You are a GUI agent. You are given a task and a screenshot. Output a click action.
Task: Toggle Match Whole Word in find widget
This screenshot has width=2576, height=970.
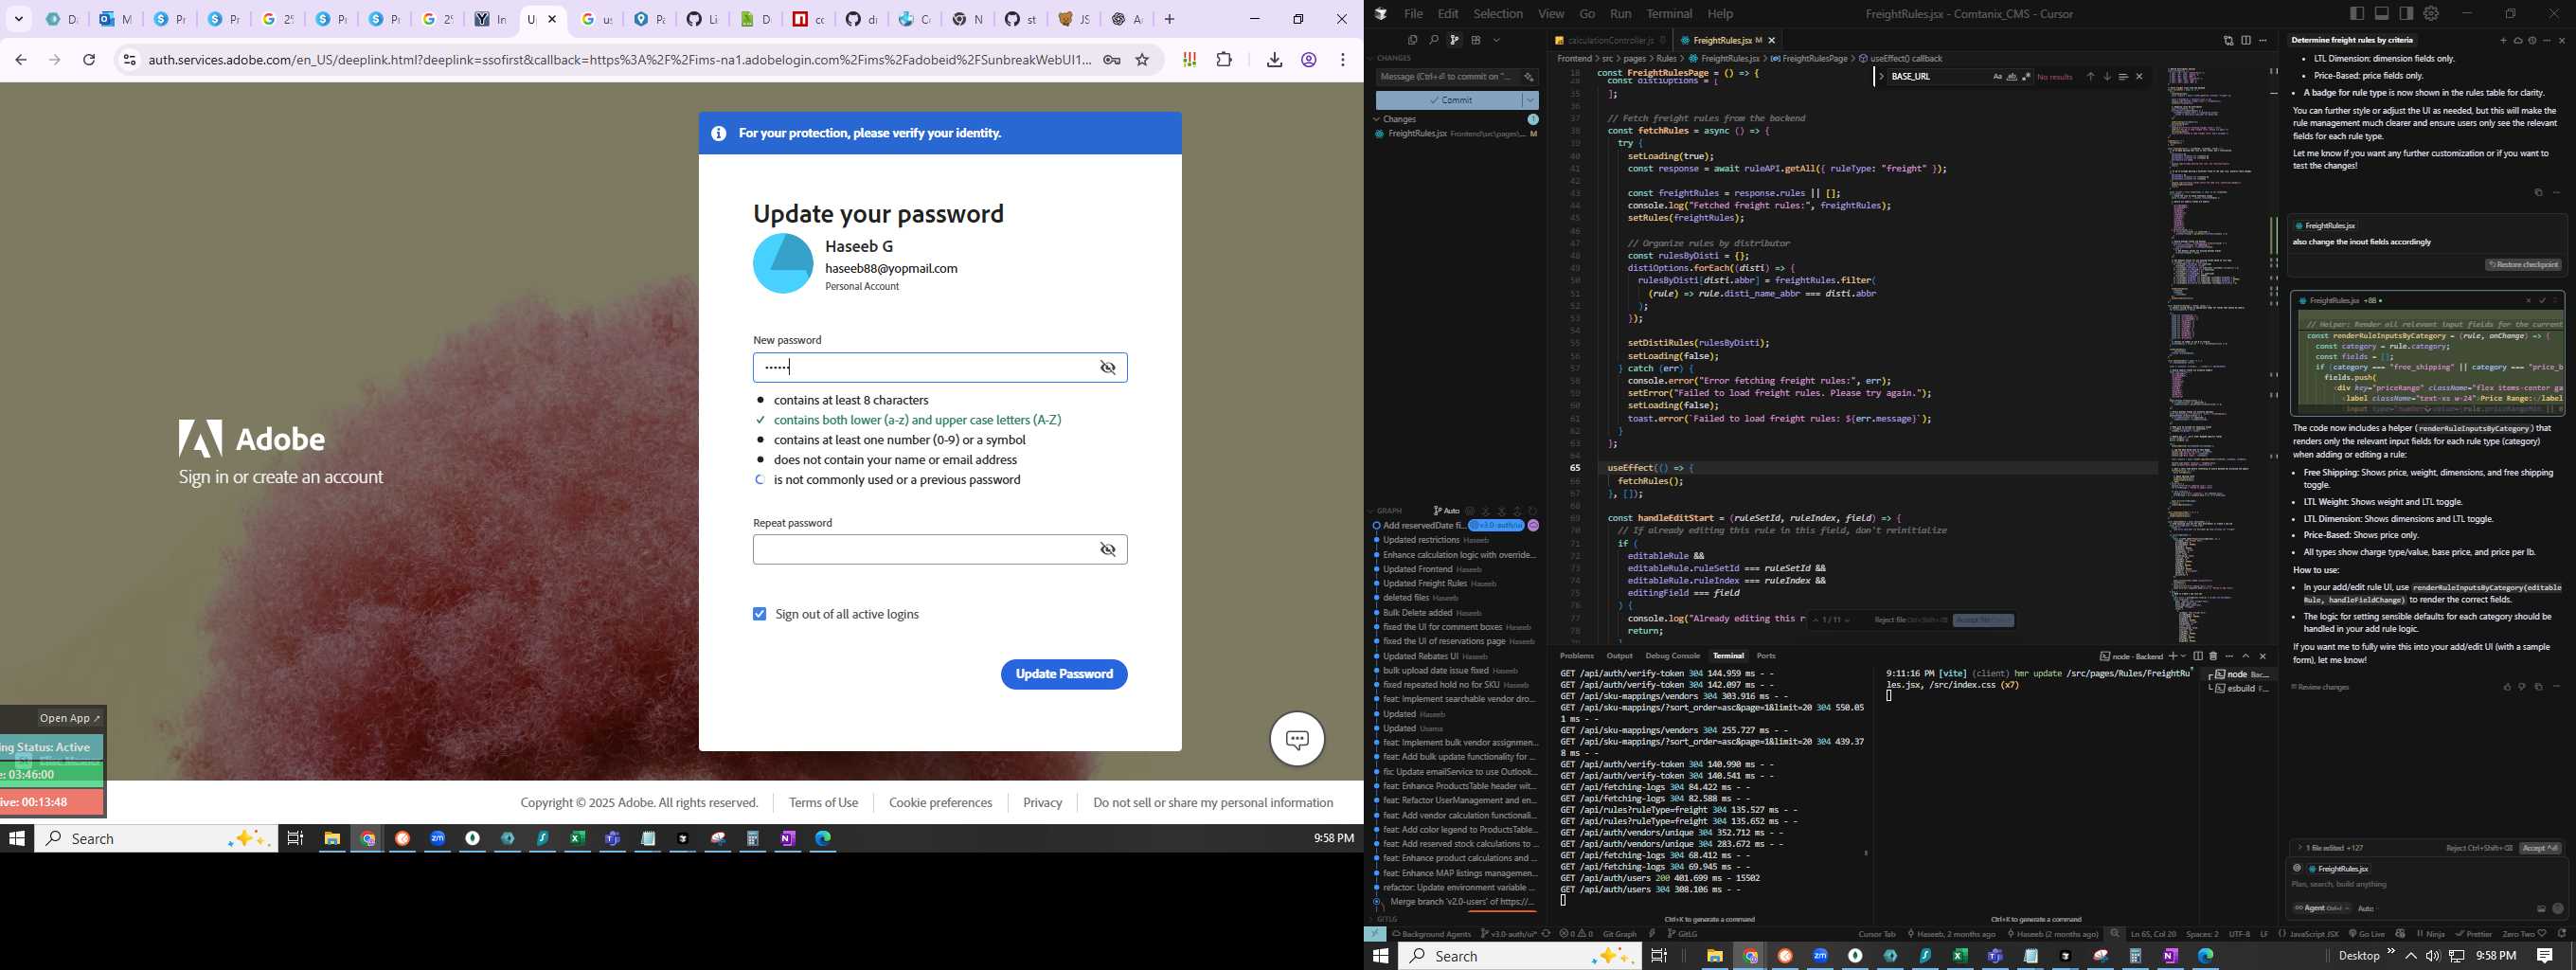coord(2012,77)
